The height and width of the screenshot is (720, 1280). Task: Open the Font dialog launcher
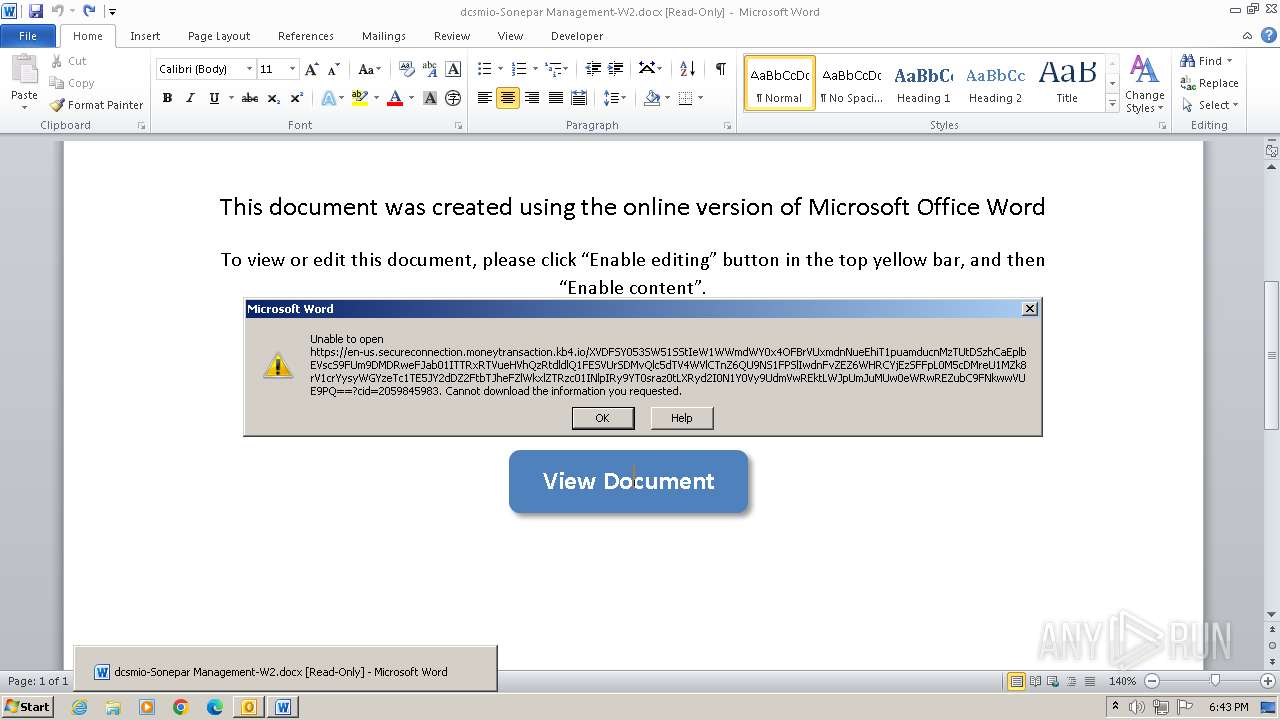[x=459, y=126]
